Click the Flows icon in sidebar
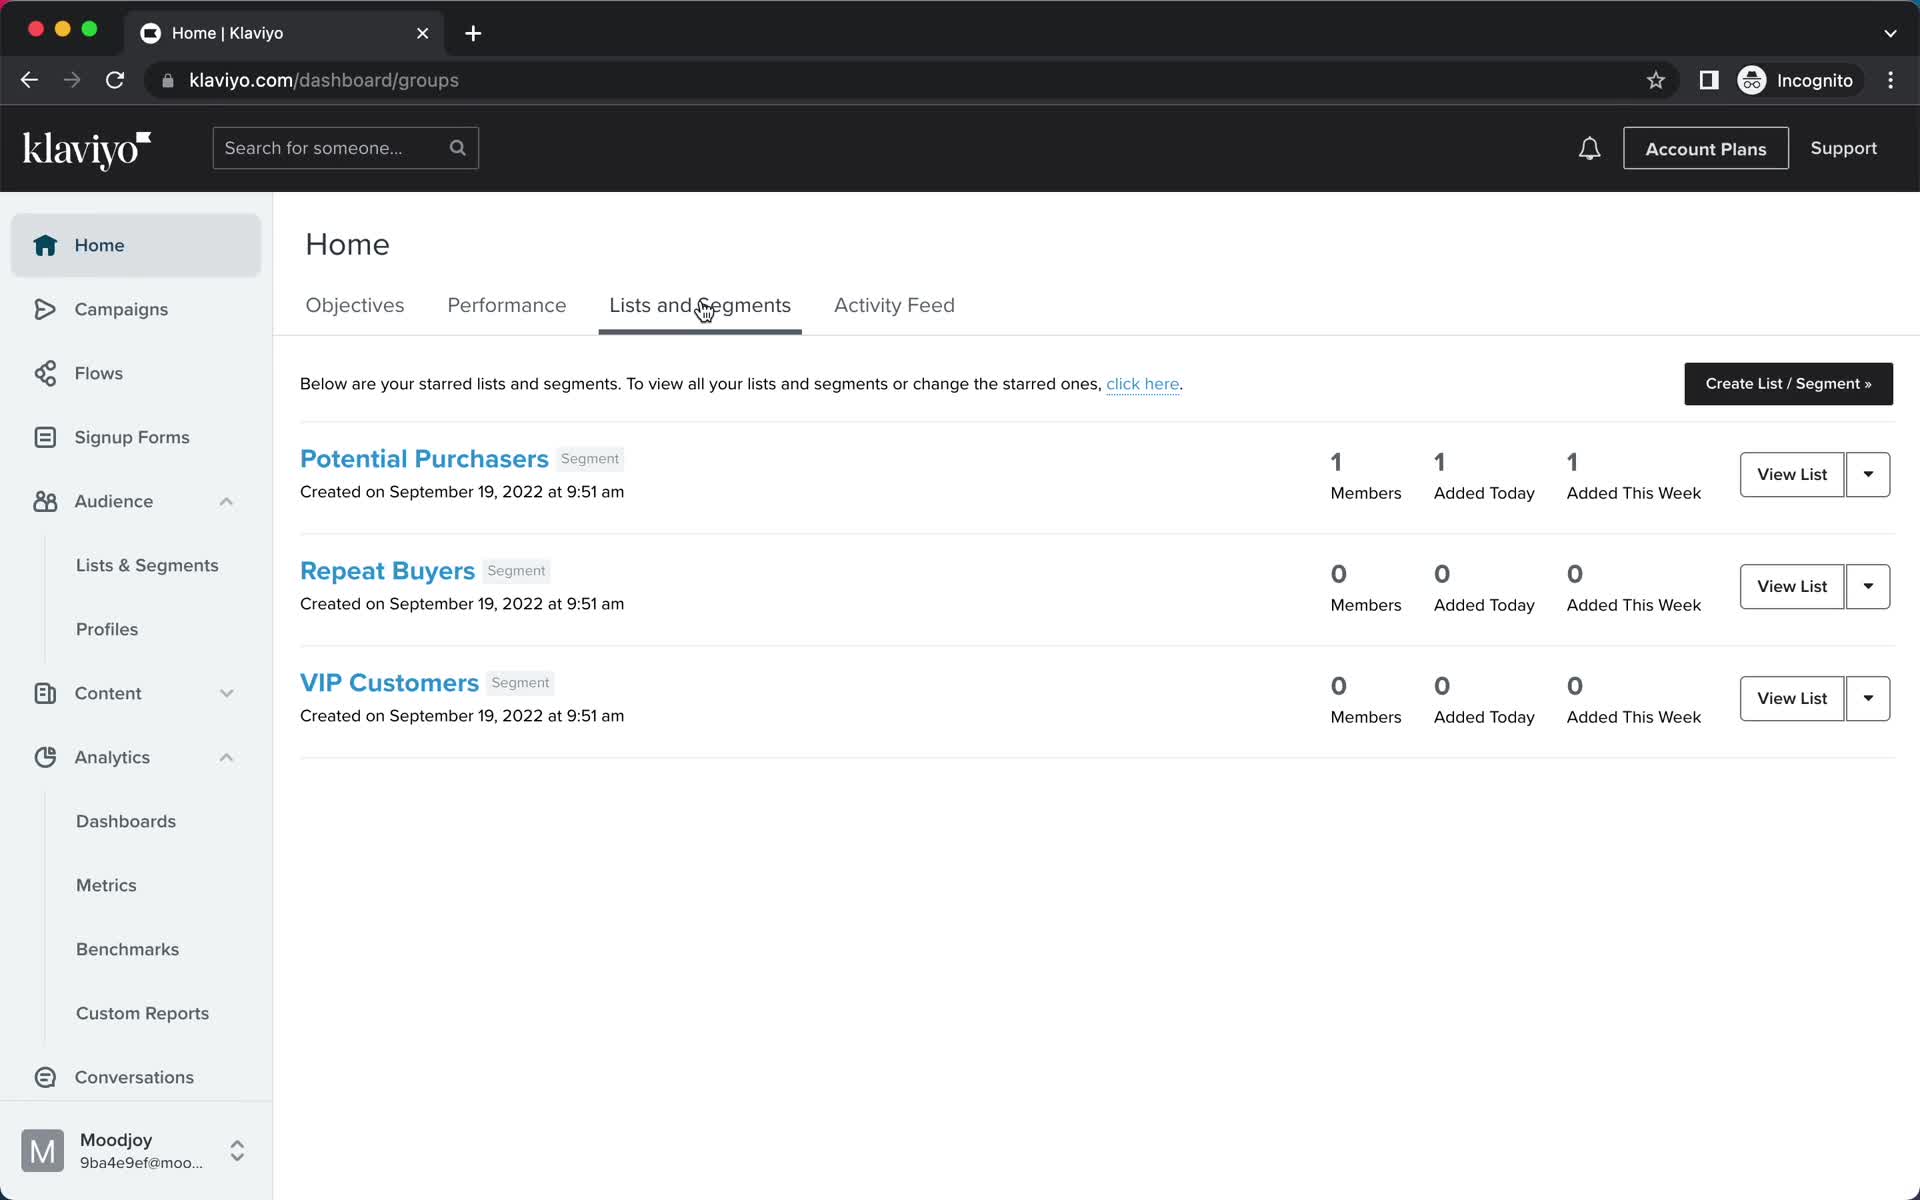1920x1200 pixels. point(45,373)
